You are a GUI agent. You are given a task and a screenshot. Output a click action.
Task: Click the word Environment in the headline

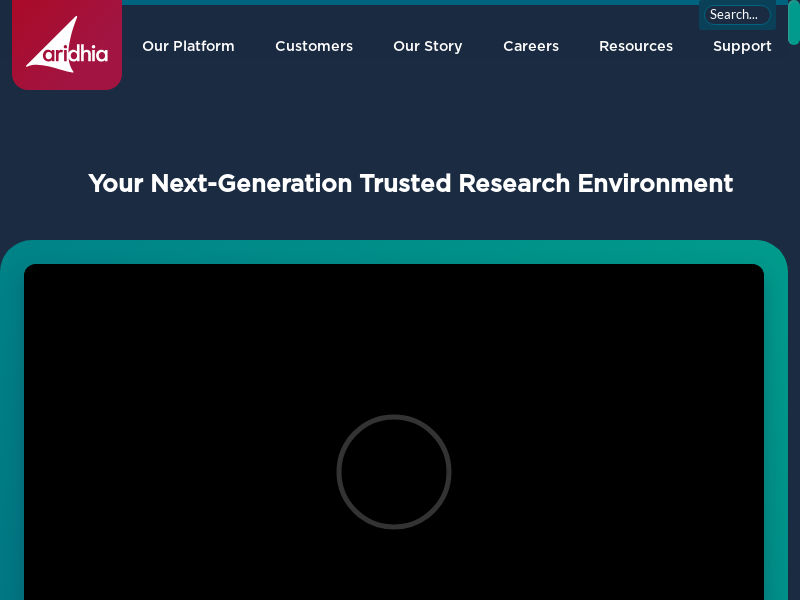(x=655, y=184)
